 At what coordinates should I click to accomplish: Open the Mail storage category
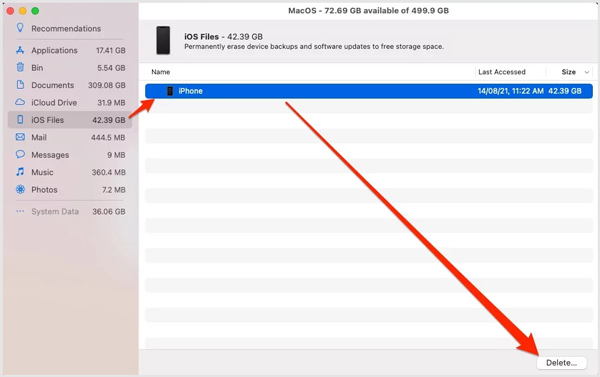click(70, 137)
